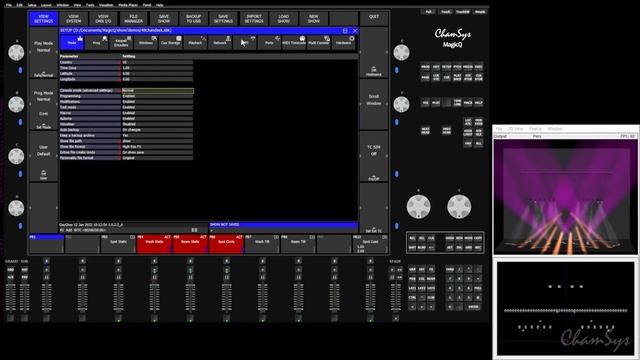Click encoder wheel C
The width and height of the screenshot is (640, 360).
tap(16, 156)
